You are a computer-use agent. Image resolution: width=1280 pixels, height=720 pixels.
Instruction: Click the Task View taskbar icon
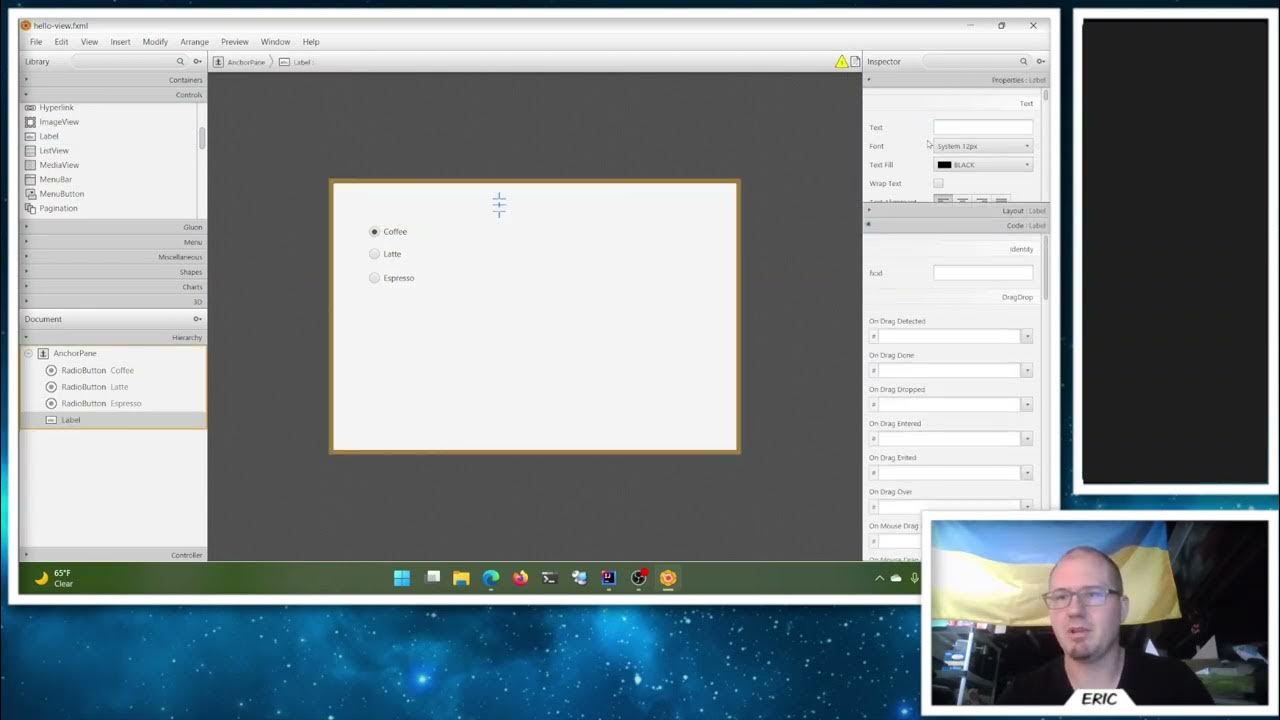point(433,577)
